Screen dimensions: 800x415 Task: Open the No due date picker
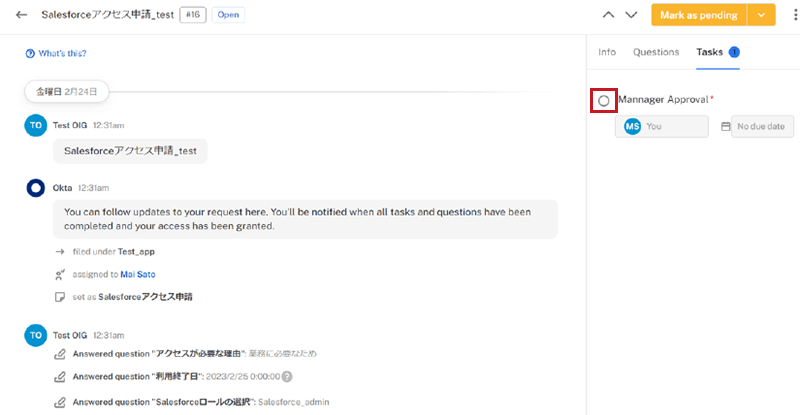(762, 127)
